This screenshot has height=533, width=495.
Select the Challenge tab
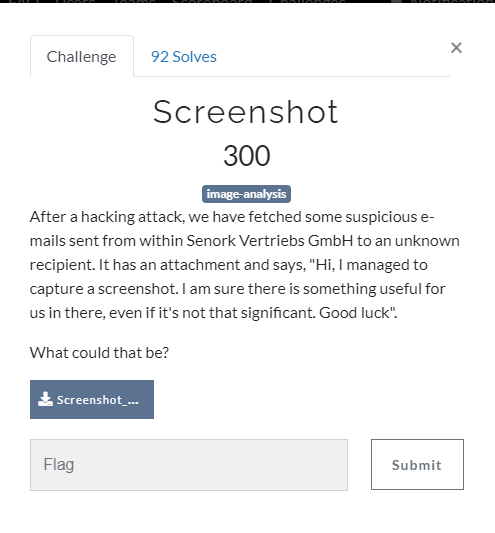(x=82, y=56)
